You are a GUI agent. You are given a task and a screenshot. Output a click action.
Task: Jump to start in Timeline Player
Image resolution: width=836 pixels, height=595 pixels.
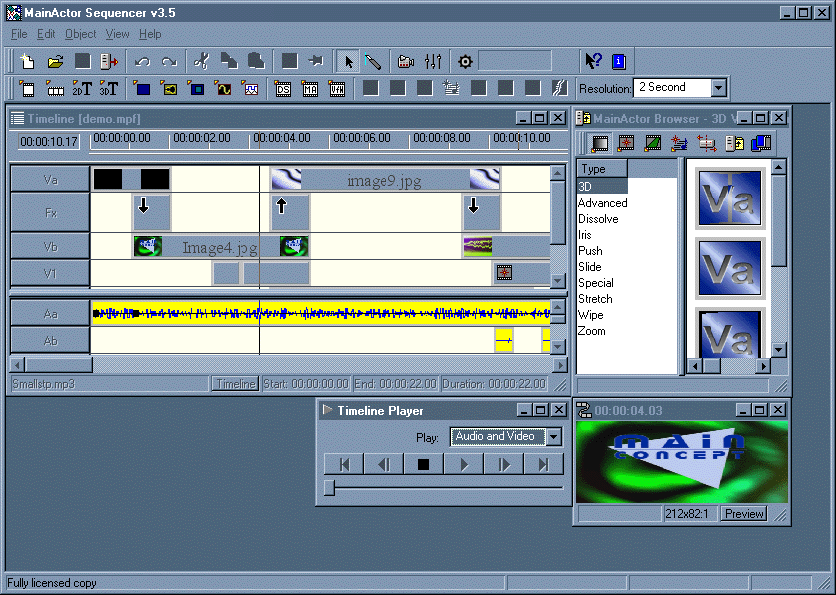pyautogui.click(x=344, y=464)
